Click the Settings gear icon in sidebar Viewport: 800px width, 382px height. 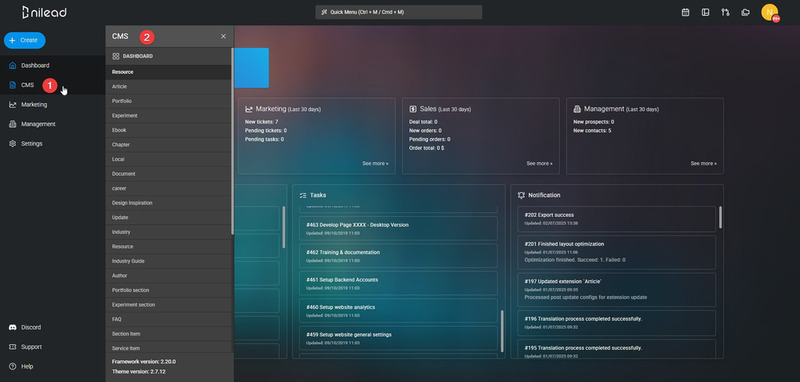click(12, 144)
